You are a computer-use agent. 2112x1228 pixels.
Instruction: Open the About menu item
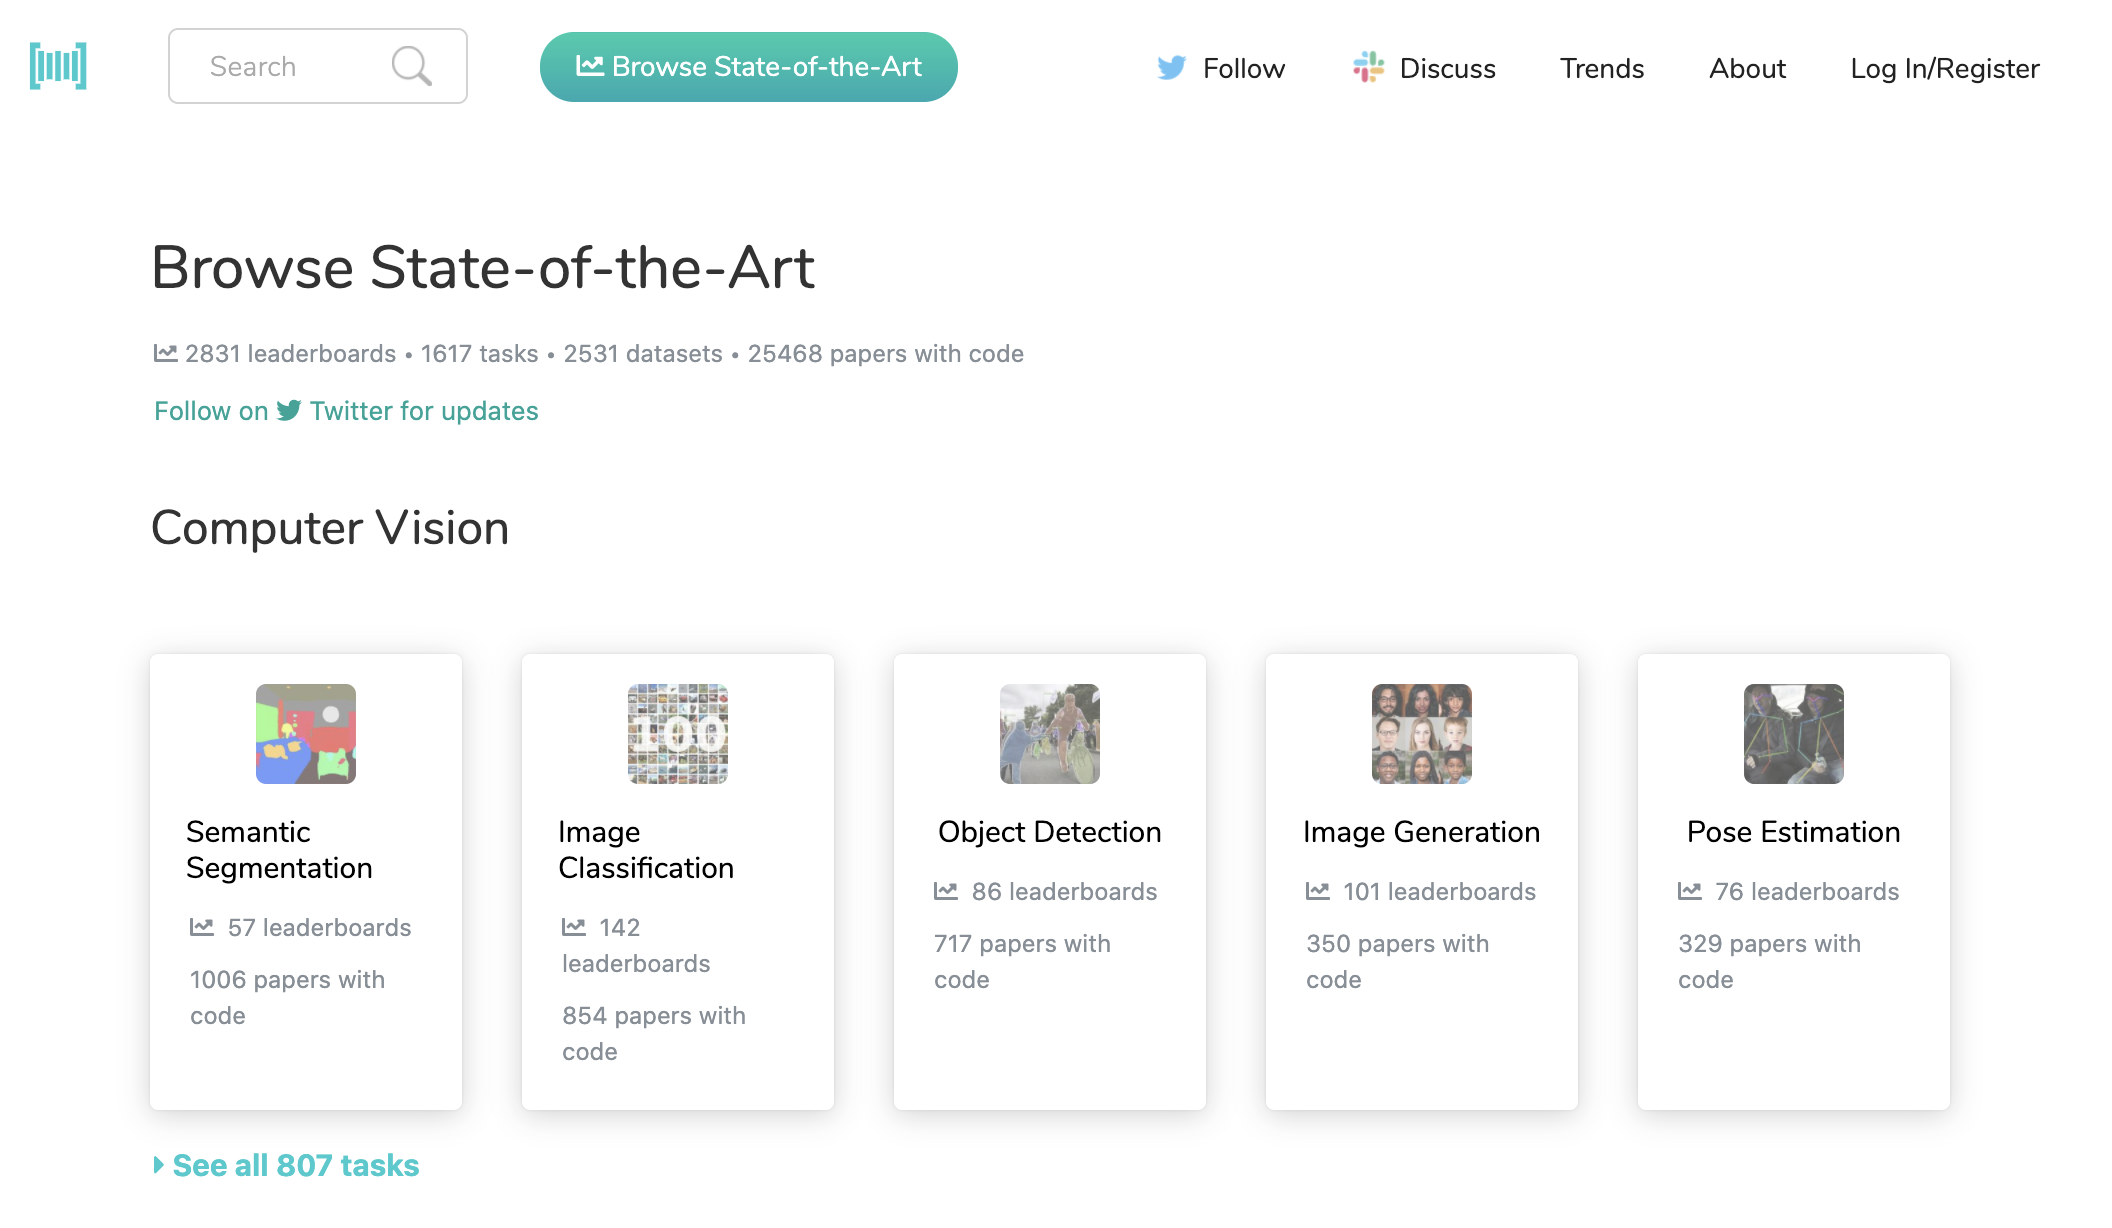[x=1747, y=68]
